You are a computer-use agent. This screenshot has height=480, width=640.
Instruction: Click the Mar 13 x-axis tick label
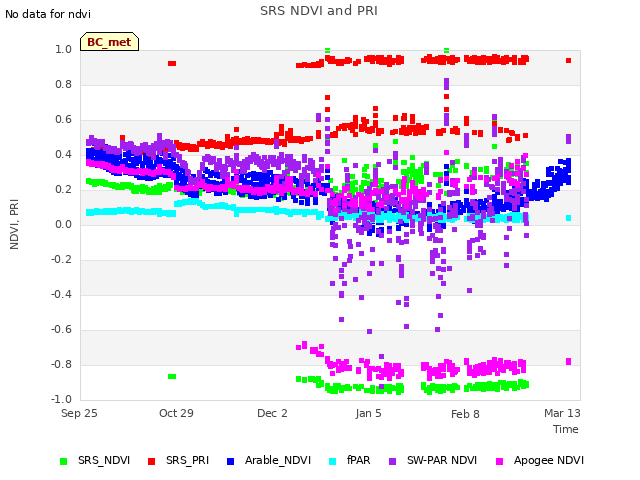pyautogui.click(x=562, y=413)
